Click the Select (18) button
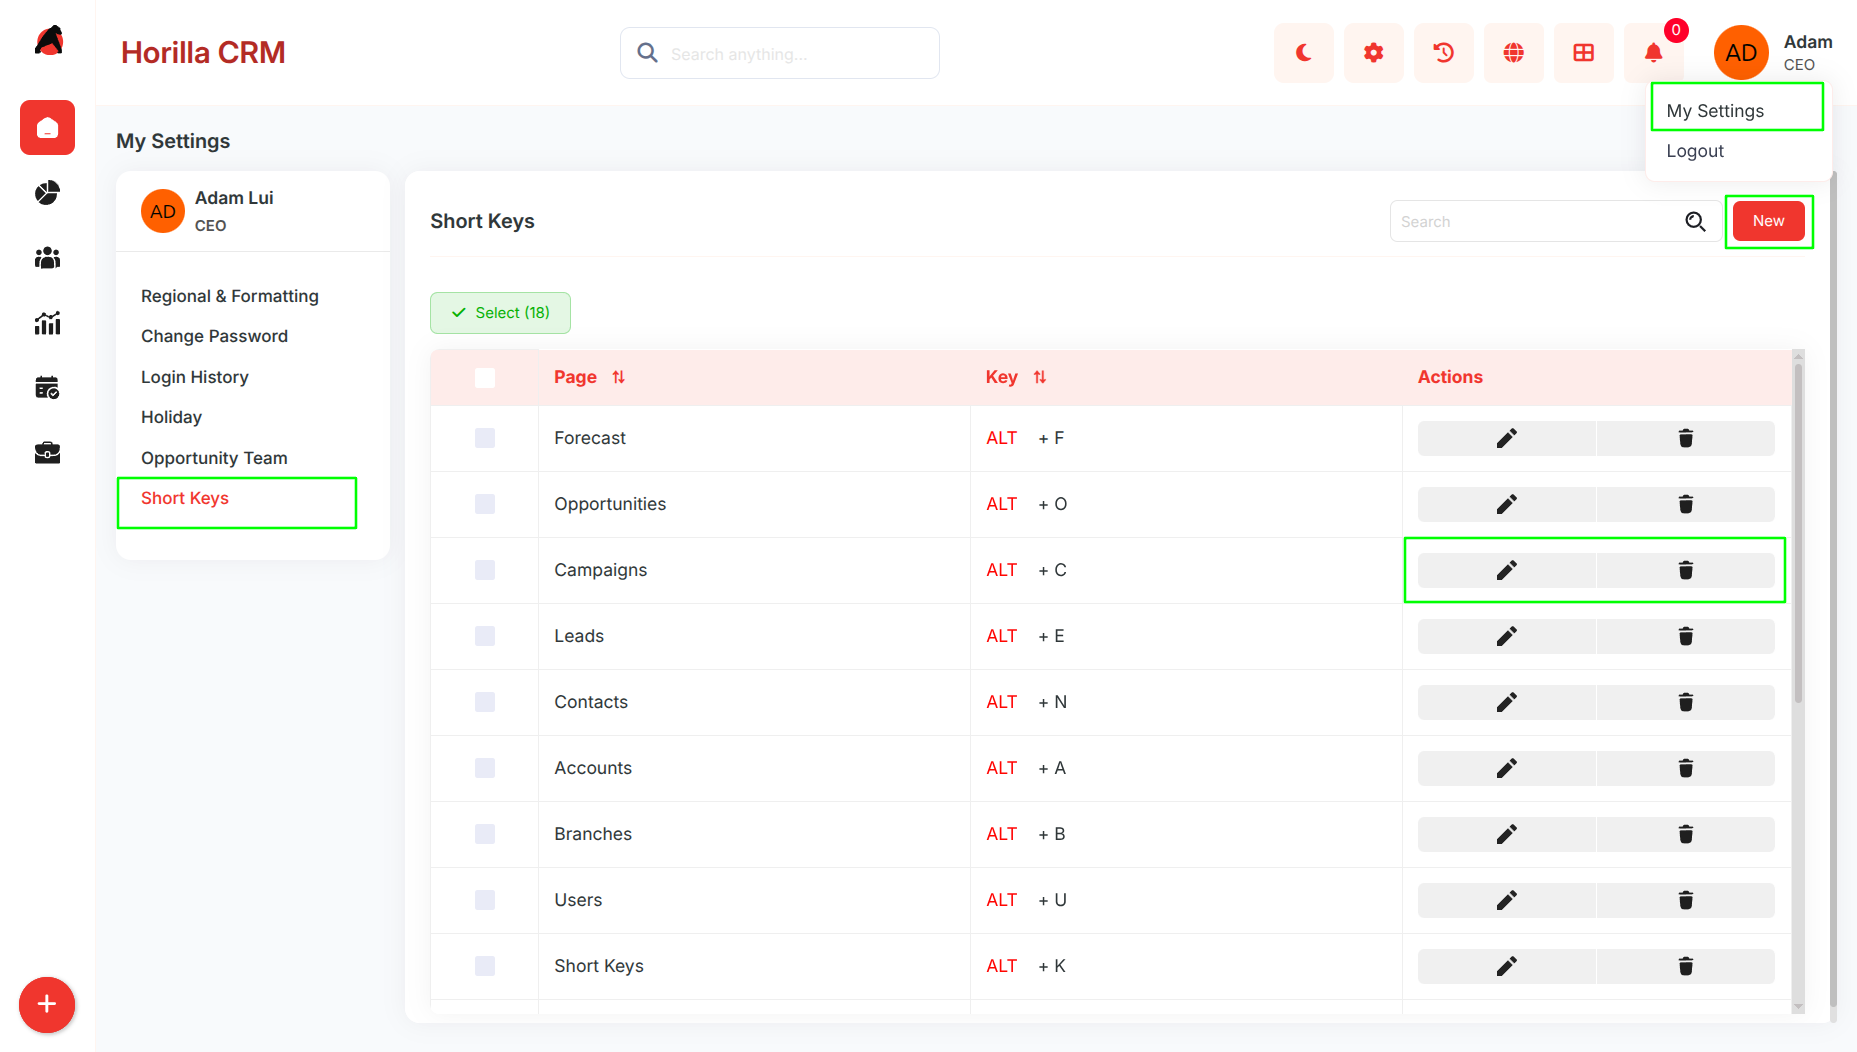This screenshot has width=1857, height=1052. pos(500,313)
